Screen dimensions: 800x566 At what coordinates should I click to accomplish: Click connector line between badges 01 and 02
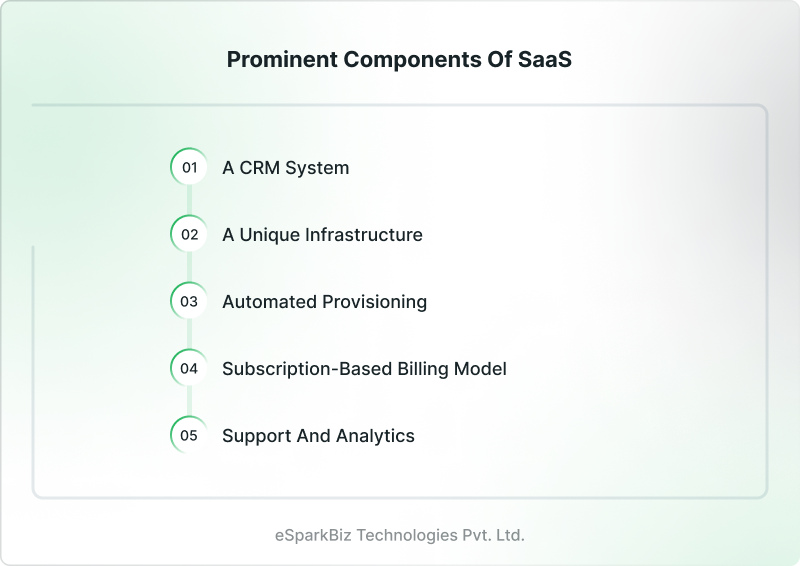pos(189,200)
